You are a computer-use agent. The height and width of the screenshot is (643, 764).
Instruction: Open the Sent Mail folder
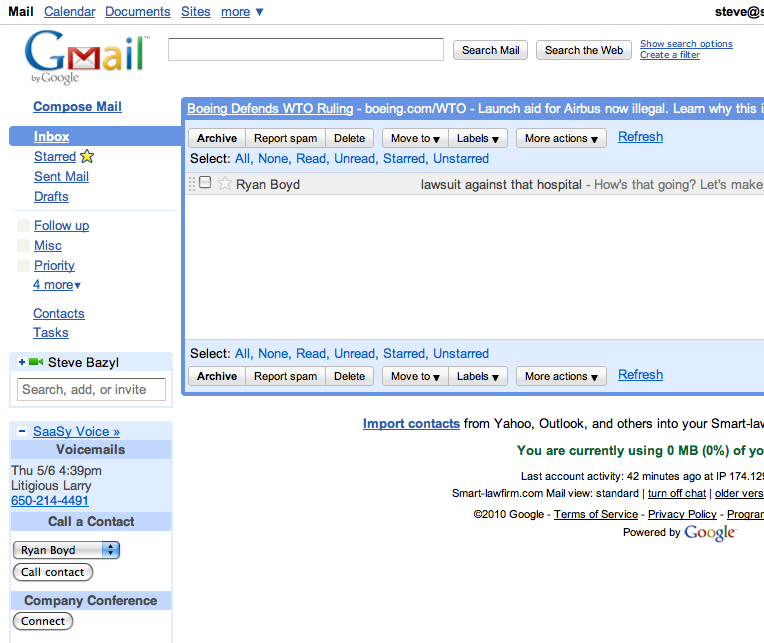click(61, 176)
